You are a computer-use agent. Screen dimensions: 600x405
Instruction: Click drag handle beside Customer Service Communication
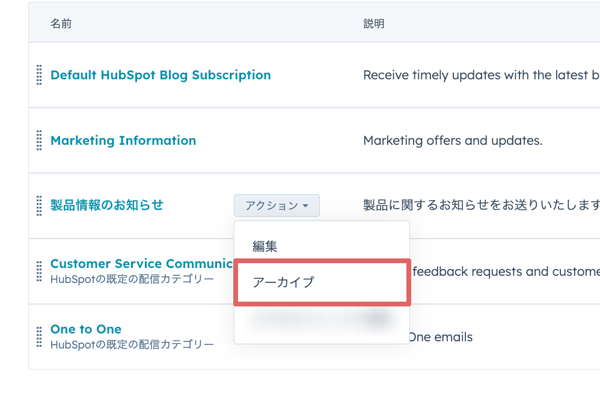39,271
